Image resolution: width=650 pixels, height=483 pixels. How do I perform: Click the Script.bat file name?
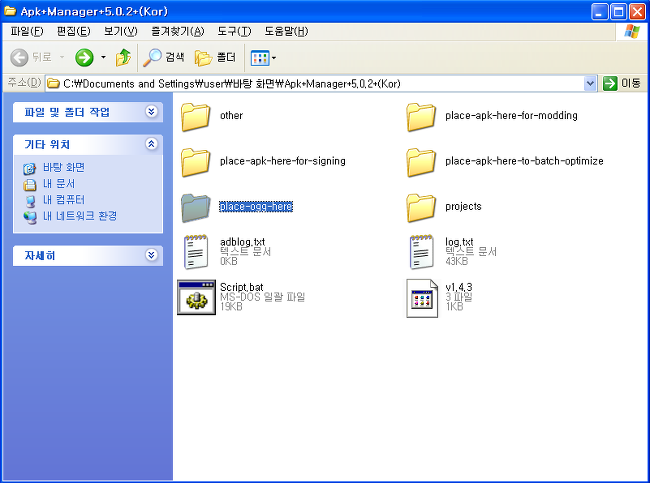pos(242,287)
